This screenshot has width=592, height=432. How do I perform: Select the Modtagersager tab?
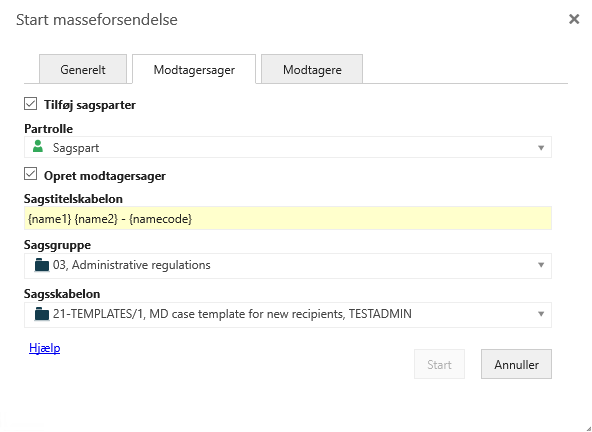click(194, 69)
